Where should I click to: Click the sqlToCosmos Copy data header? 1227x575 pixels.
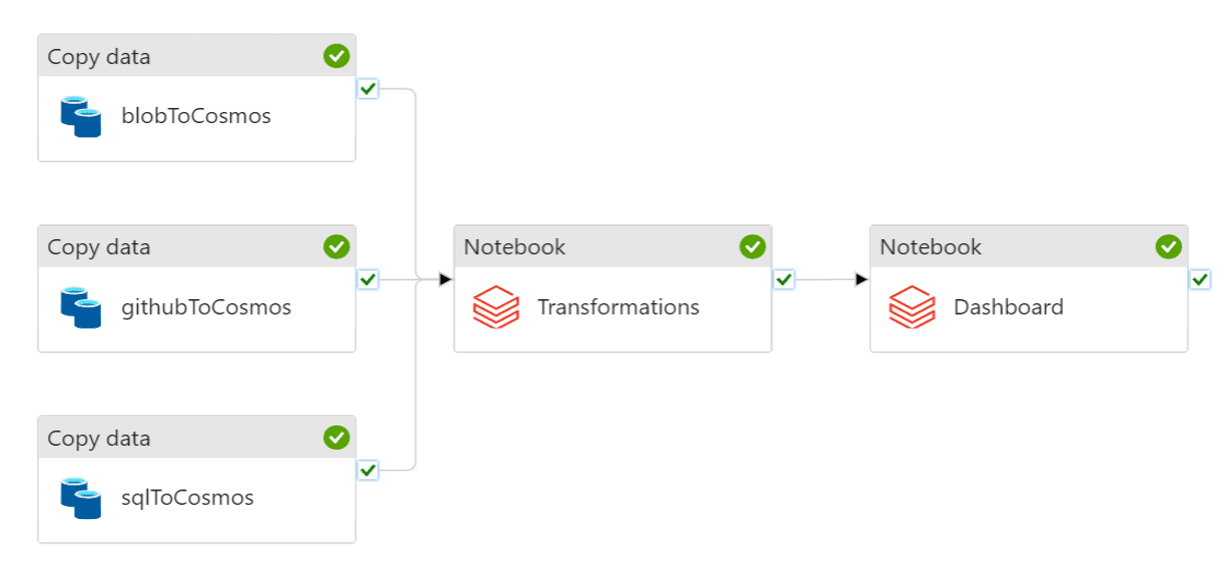click(x=99, y=438)
